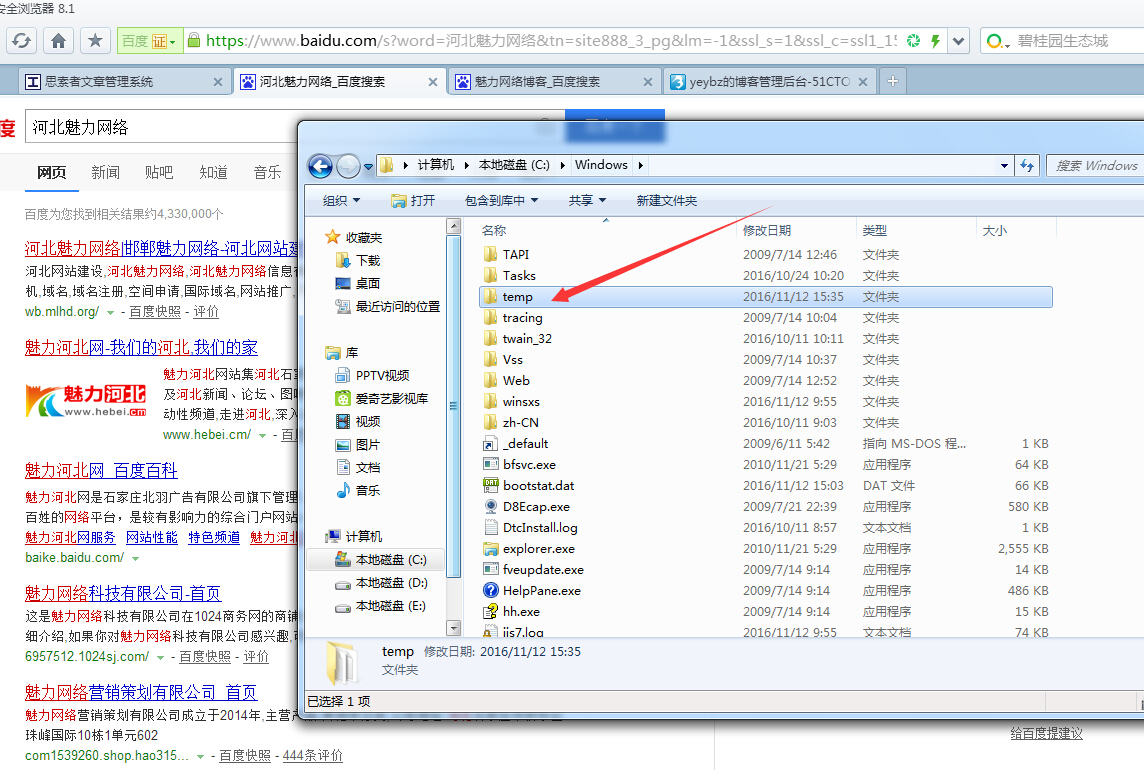Select the zh-CN folder icon
The width and height of the screenshot is (1144, 770).
click(x=490, y=423)
